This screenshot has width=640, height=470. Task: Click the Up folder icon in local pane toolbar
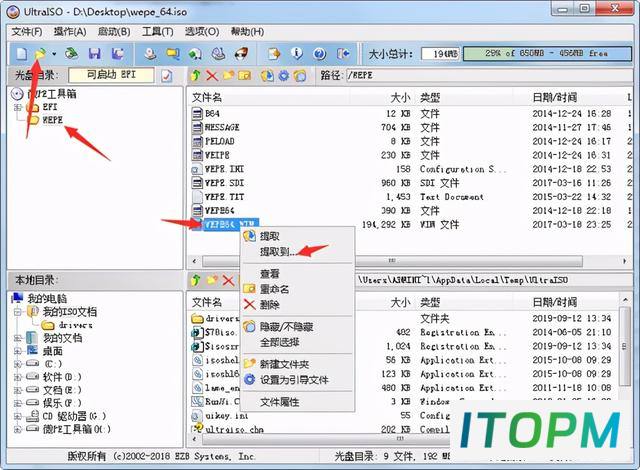[196, 280]
